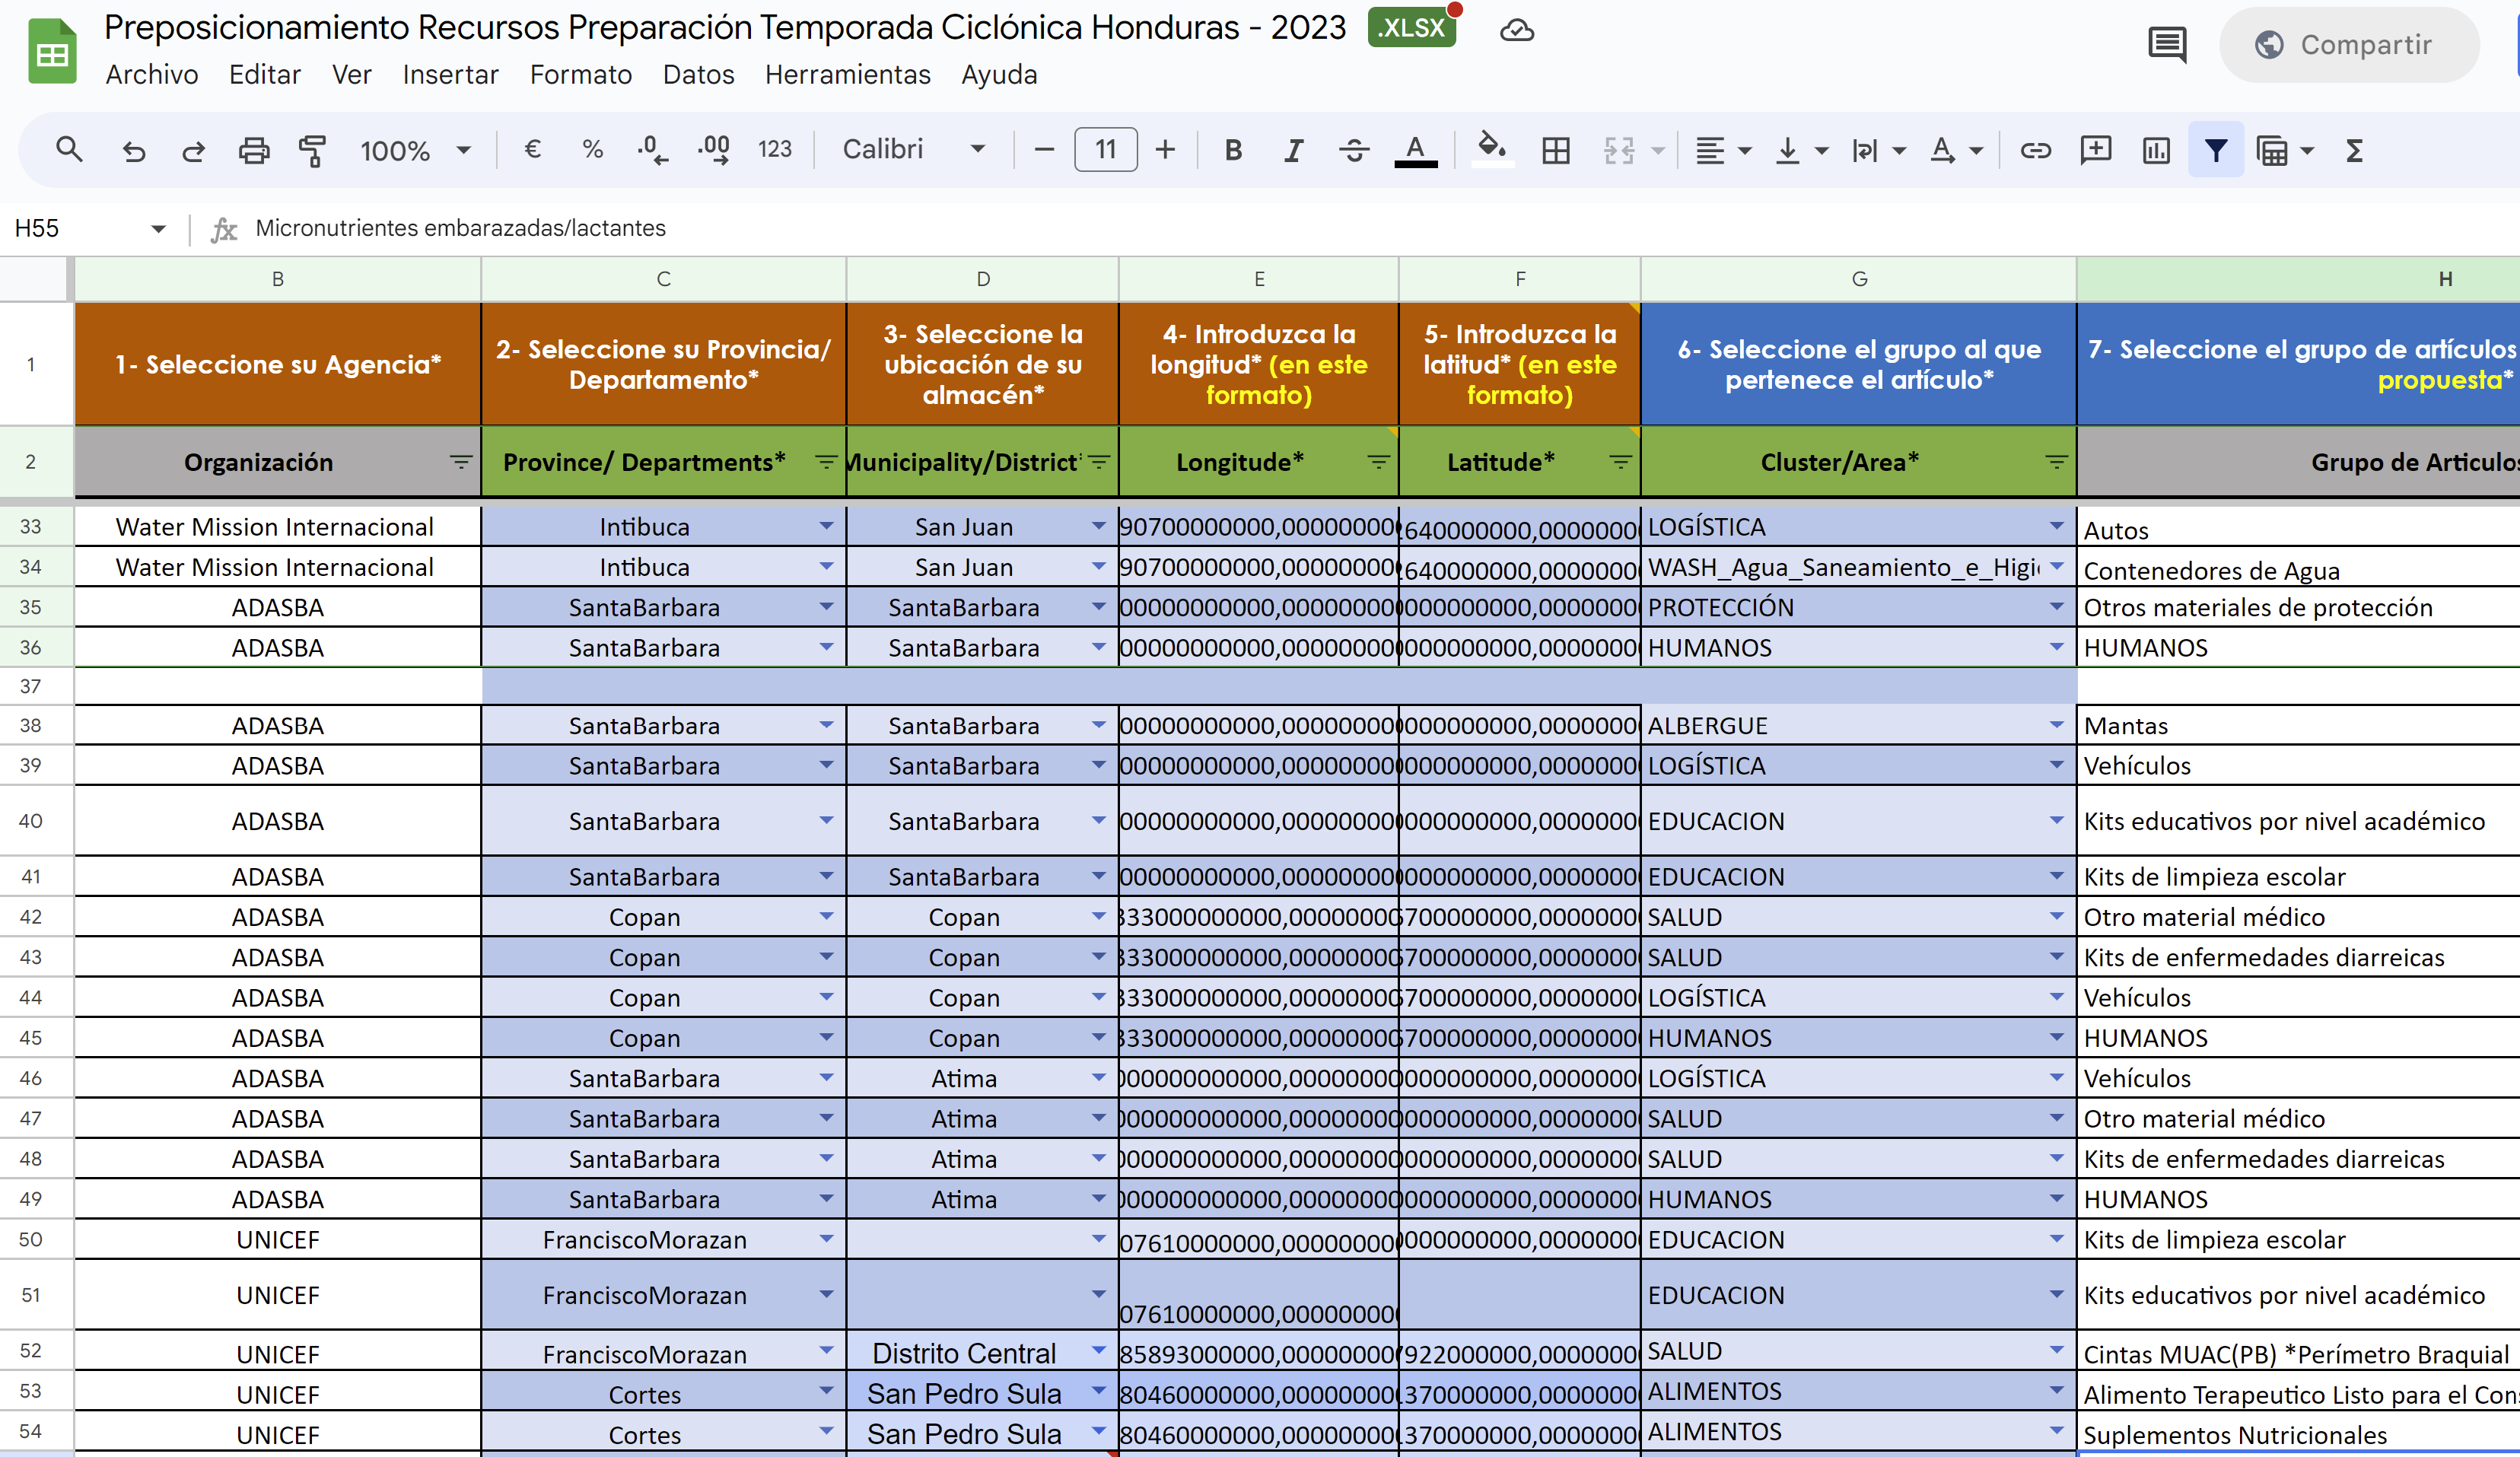Activate the paint format tool
2520x1457 pixels.
click(313, 150)
